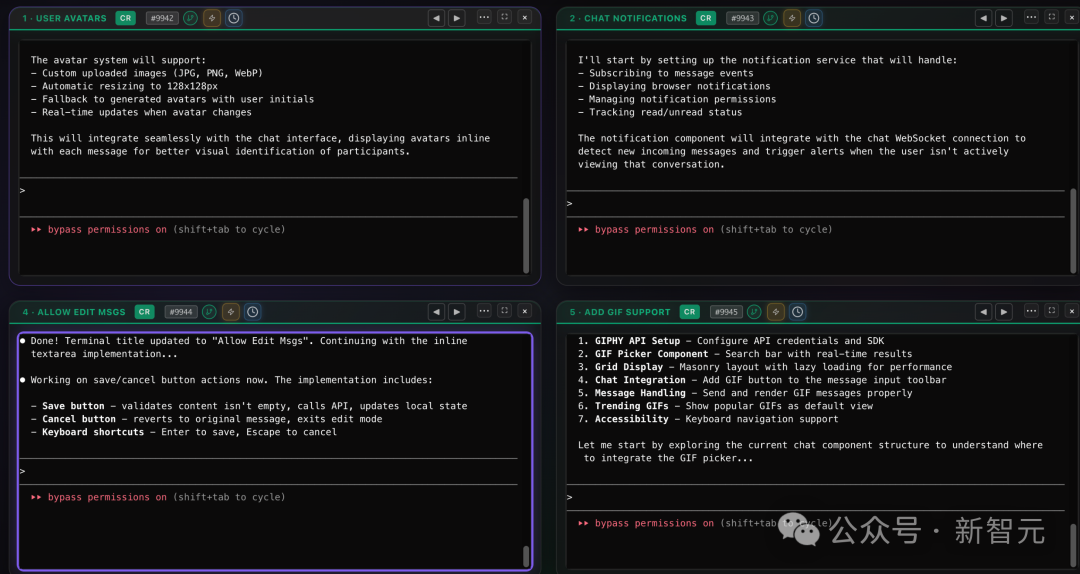This screenshot has width=1080, height=574.
Task: Click the #9944 issue tag
Action: point(181,311)
